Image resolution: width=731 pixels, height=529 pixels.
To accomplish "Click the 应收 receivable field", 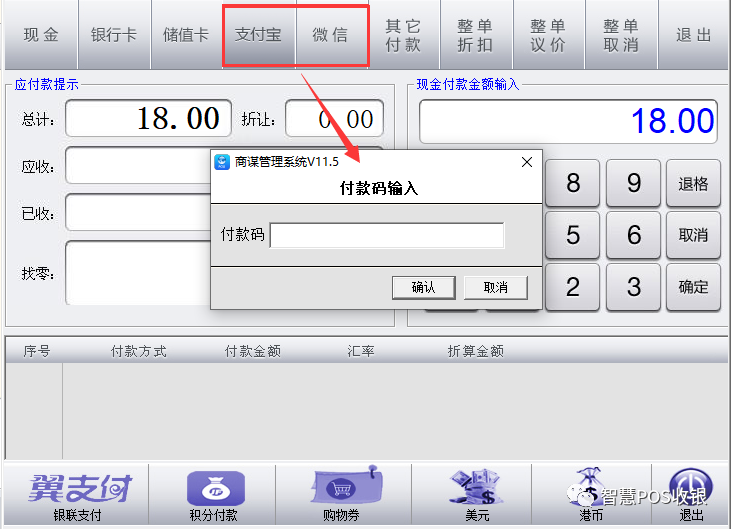I will pyautogui.click(x=138, y=165).
